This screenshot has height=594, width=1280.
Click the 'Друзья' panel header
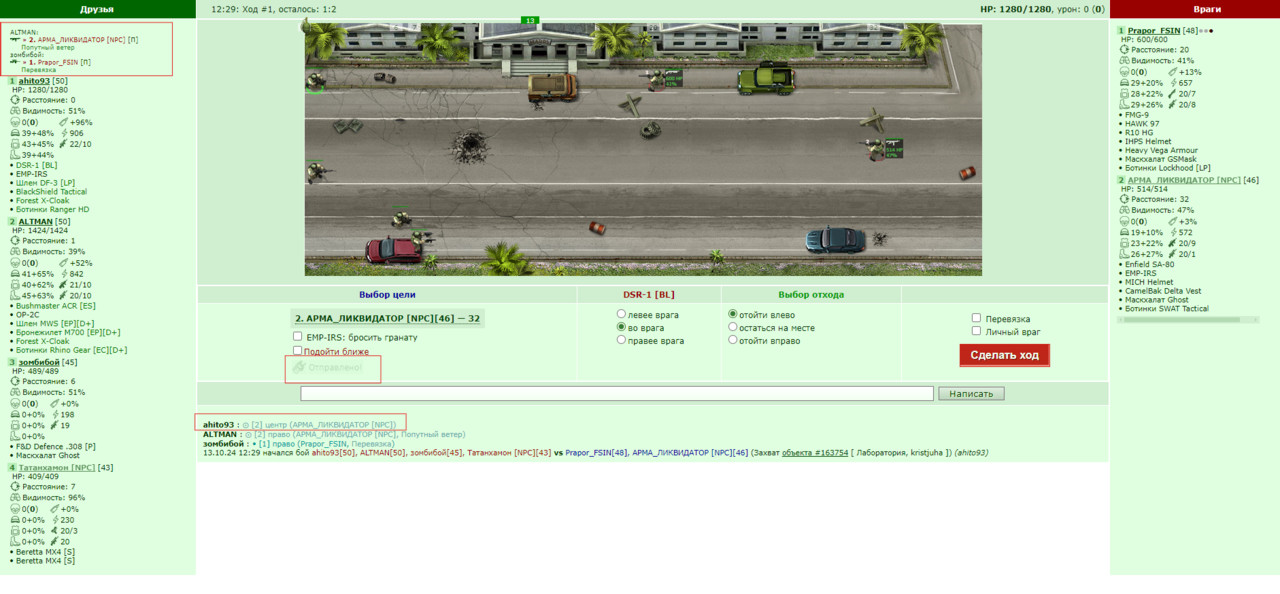(97, 9)
